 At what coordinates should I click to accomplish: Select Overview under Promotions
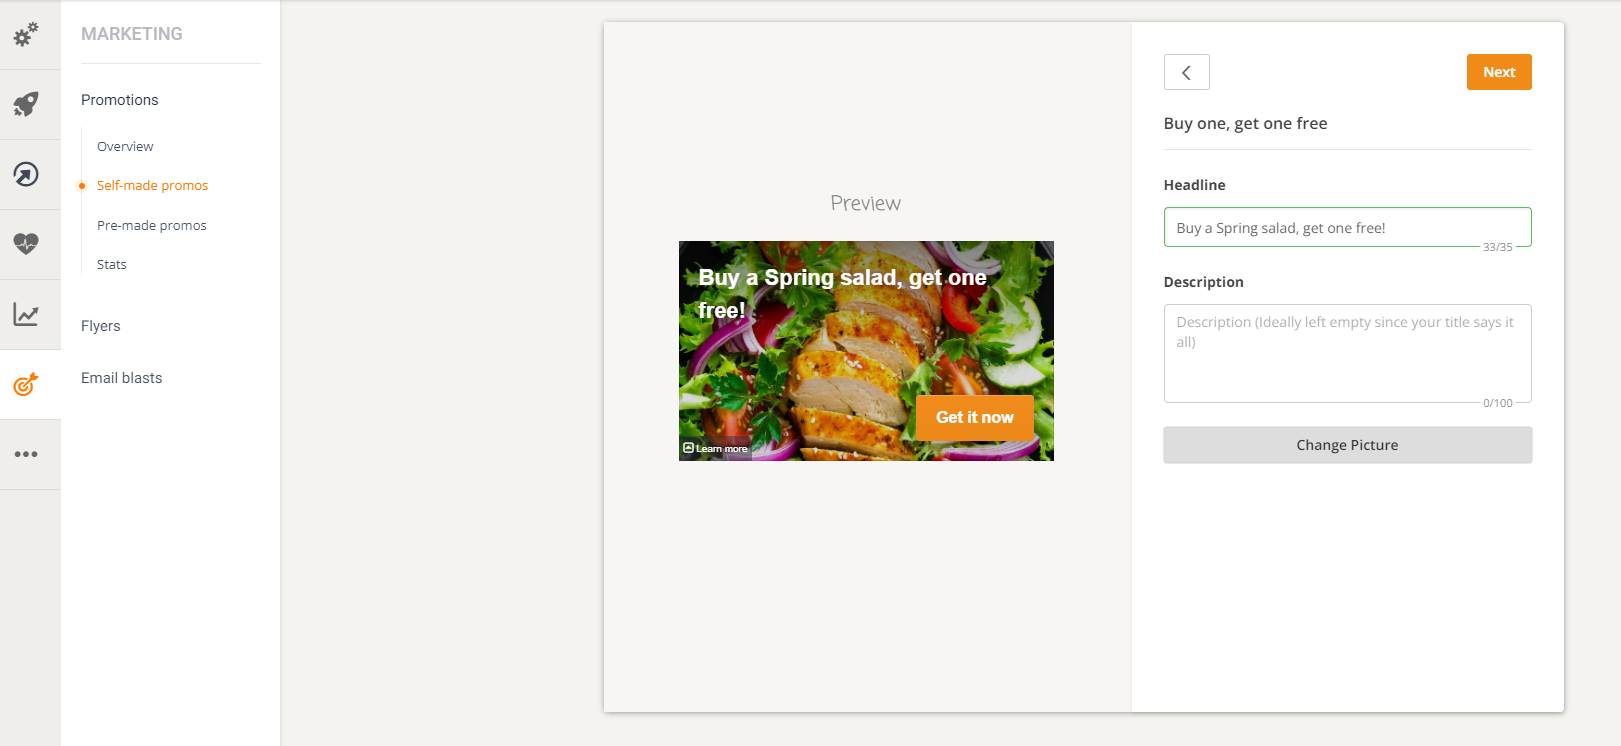point(125,146)
